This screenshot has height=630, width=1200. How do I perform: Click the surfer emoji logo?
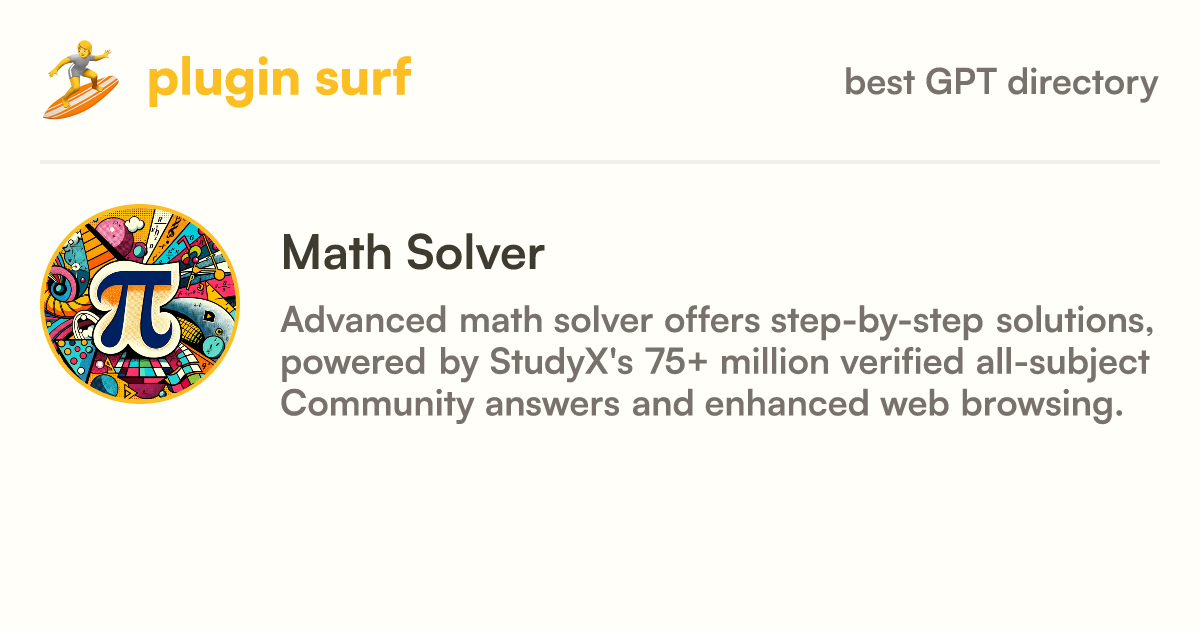coord(81,79)
